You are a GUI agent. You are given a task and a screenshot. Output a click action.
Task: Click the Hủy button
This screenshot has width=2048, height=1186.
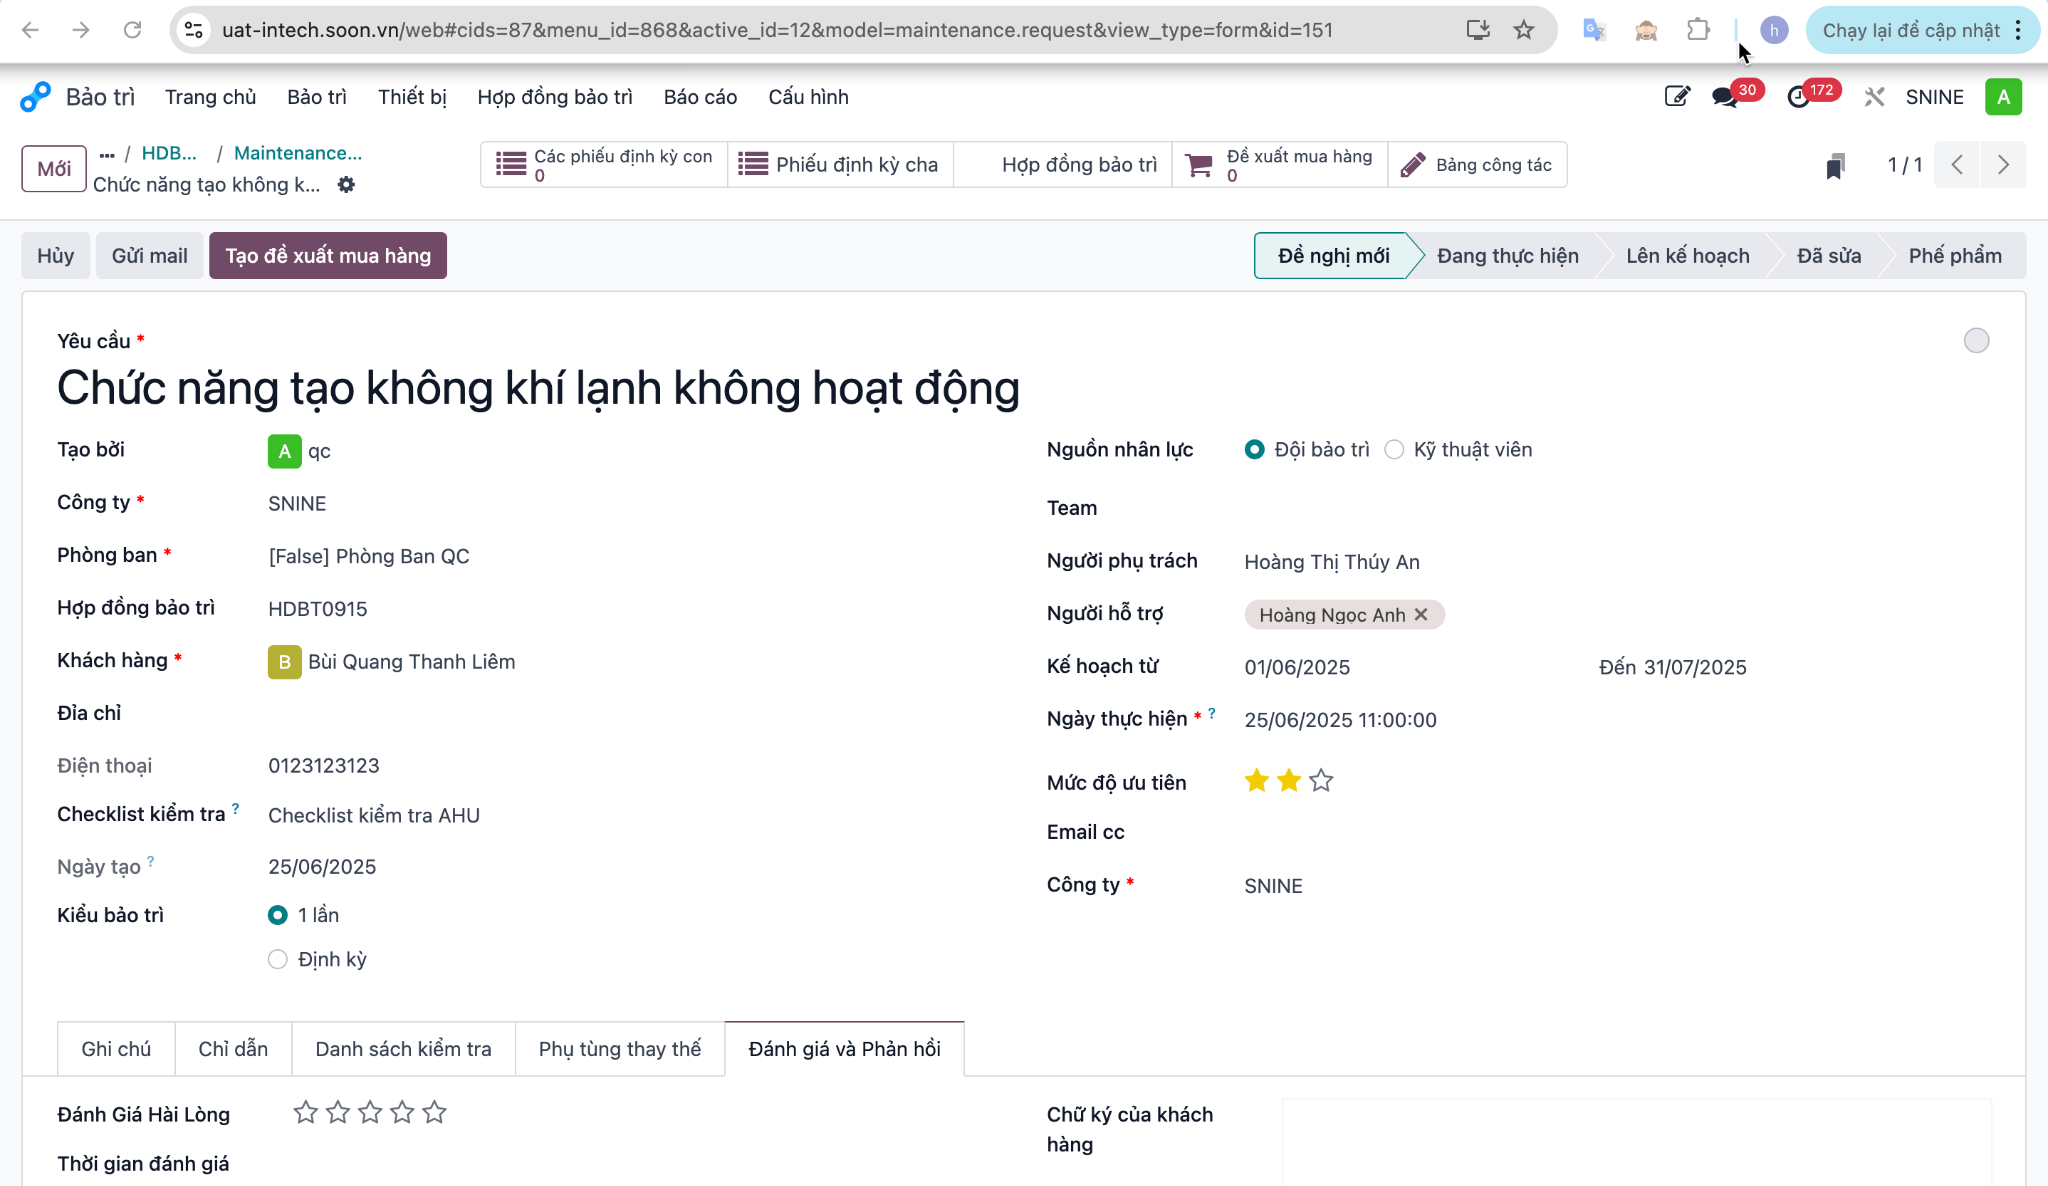pos(56,256)
